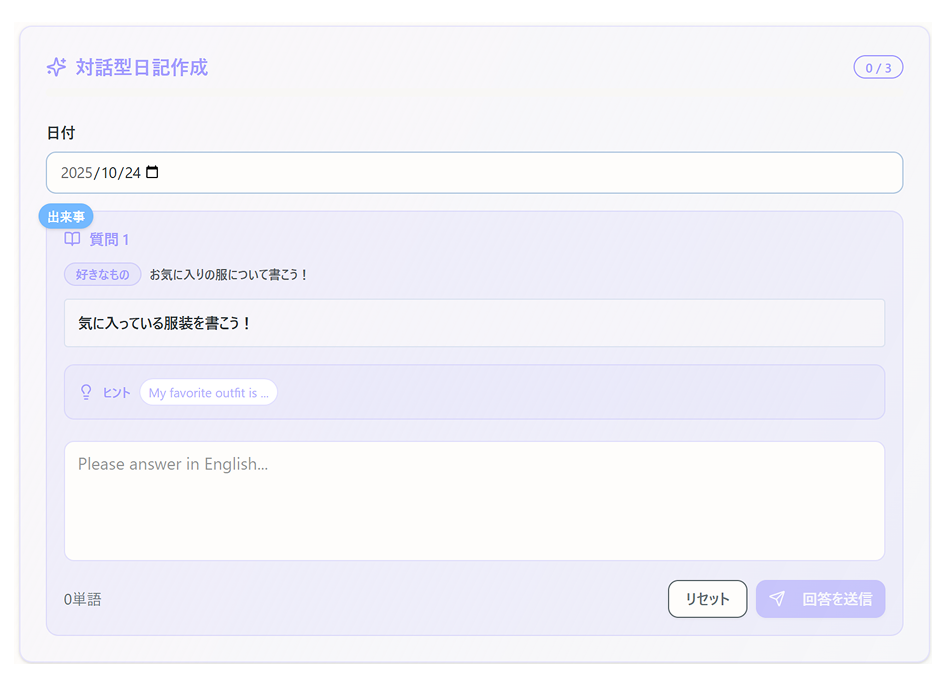
Task: Insert the 'My favorite outfit is ...' hint chip
Action: tap(208, 393)
